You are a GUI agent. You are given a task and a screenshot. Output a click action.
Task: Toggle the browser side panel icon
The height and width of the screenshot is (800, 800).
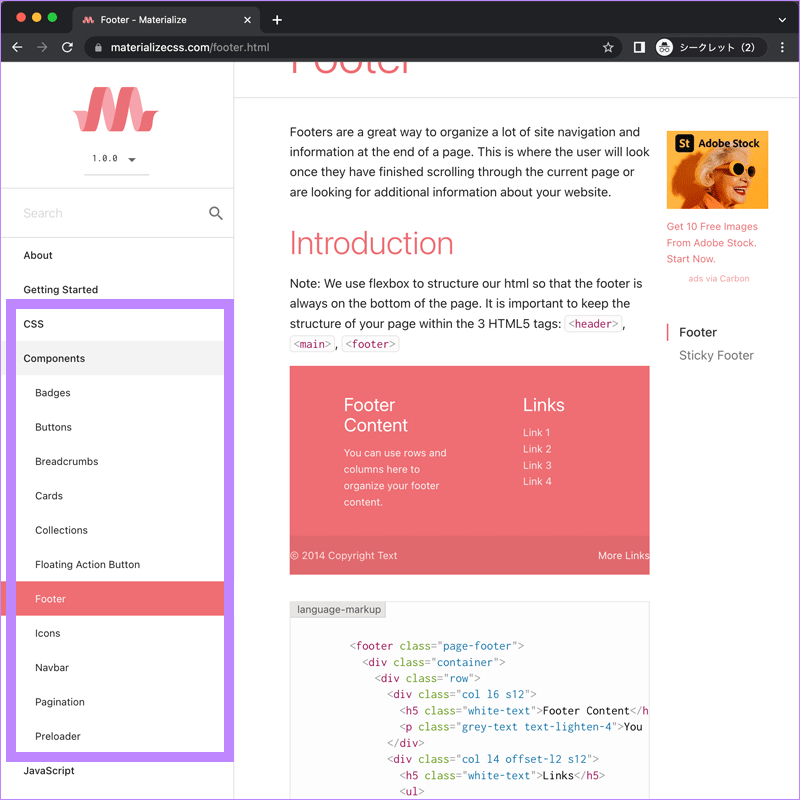[639, 47]
